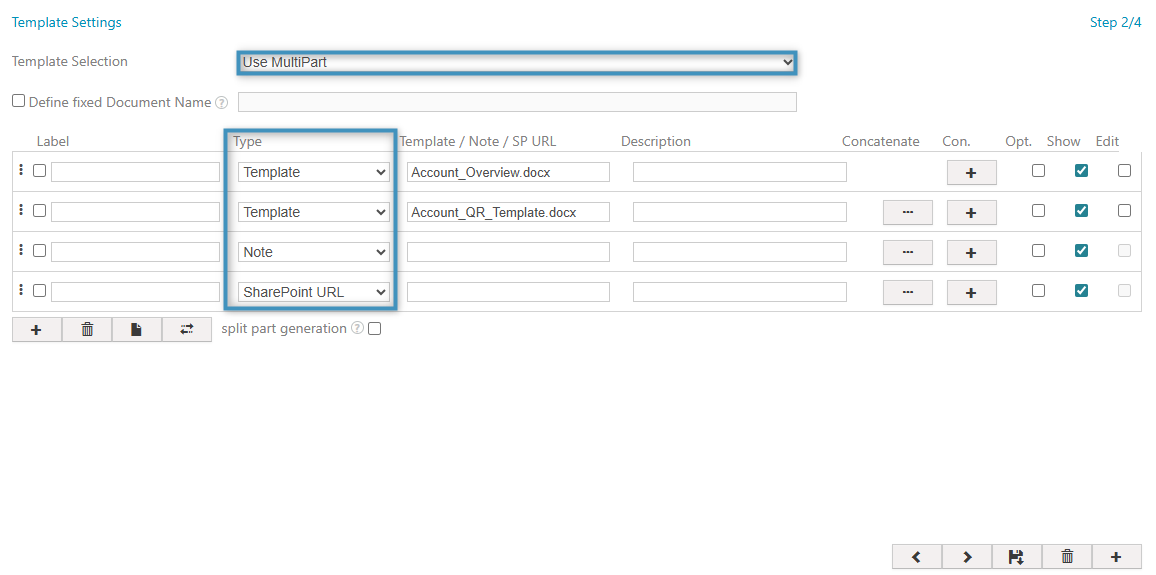This screenshot has width=1156, height=575.
Task: Click the trash icon in the bottom-right toolbar
Action: pyautogui.click(x=1067, y=557)
